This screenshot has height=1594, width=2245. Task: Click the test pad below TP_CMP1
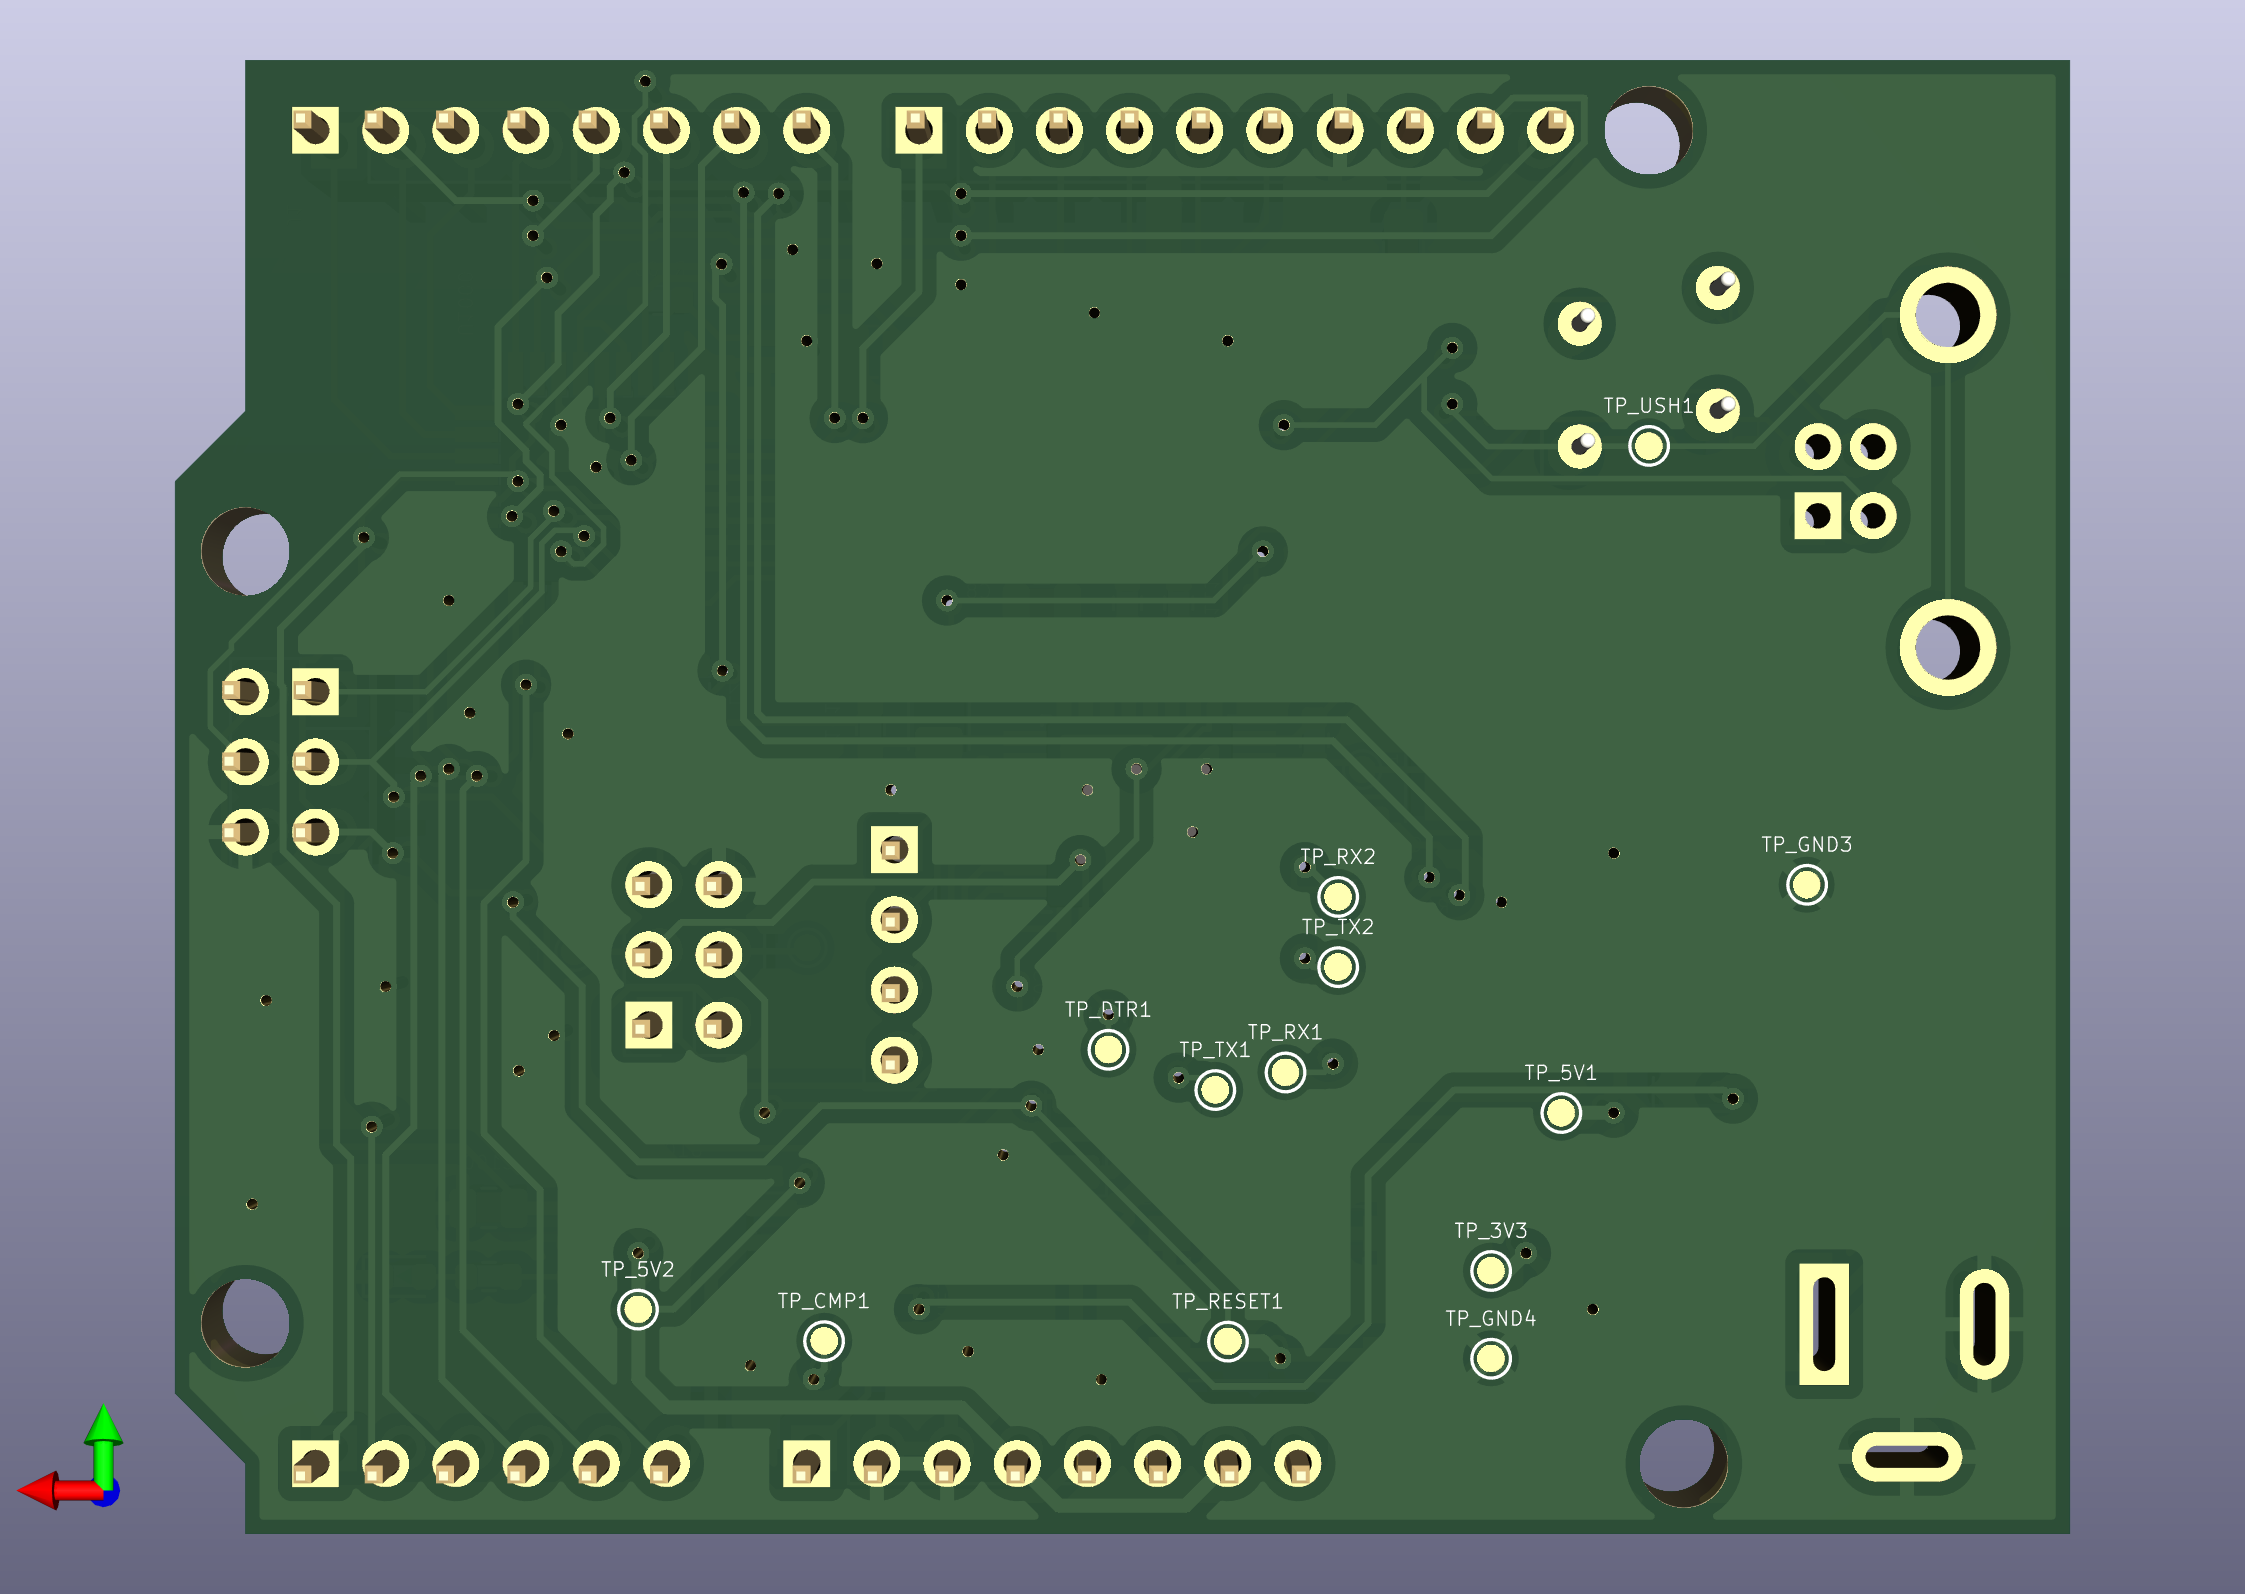pyautogui.click(x=824, y=1342)
